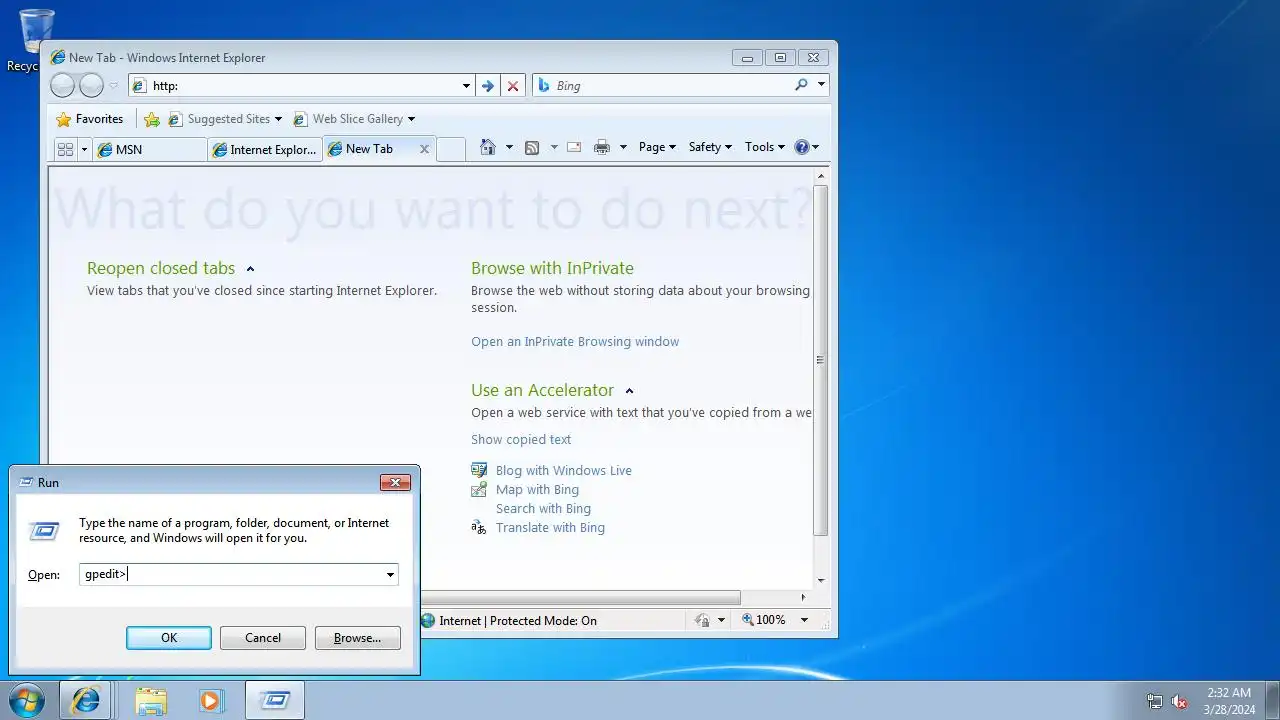
Task: Expand the address bar history dropdown
Action: click(x=466, y=86)
